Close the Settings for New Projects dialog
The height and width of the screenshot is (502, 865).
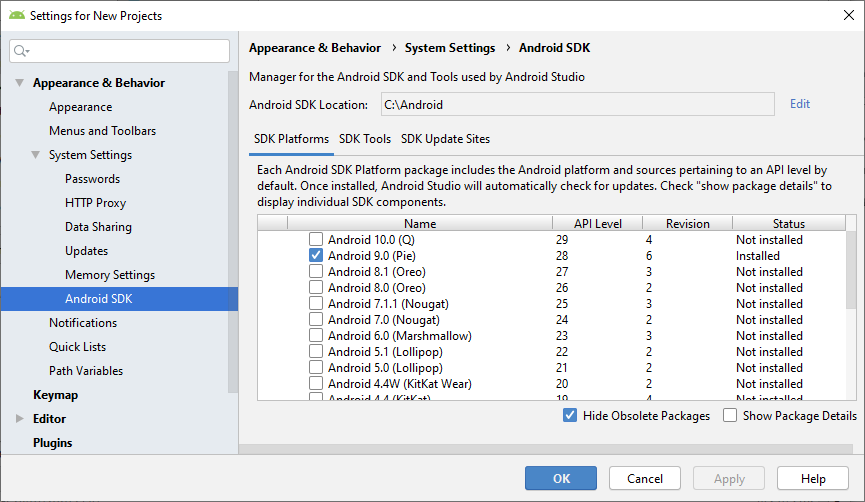point(849,15)
